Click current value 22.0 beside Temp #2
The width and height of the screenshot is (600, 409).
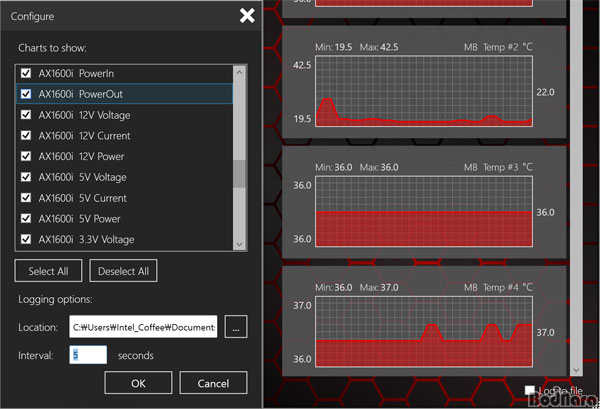point(545,92)
